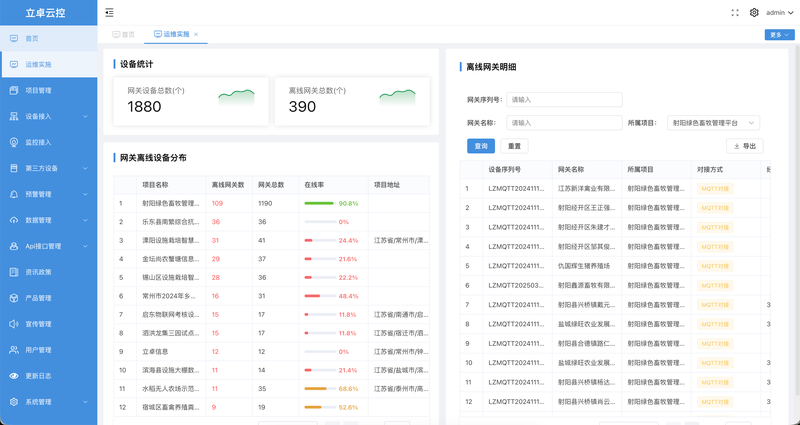Image resolution: width=800 pixels, height=425 pixels.
Task: Click the 90.8% online rate progress bar
Action: (x=319, y=204)
